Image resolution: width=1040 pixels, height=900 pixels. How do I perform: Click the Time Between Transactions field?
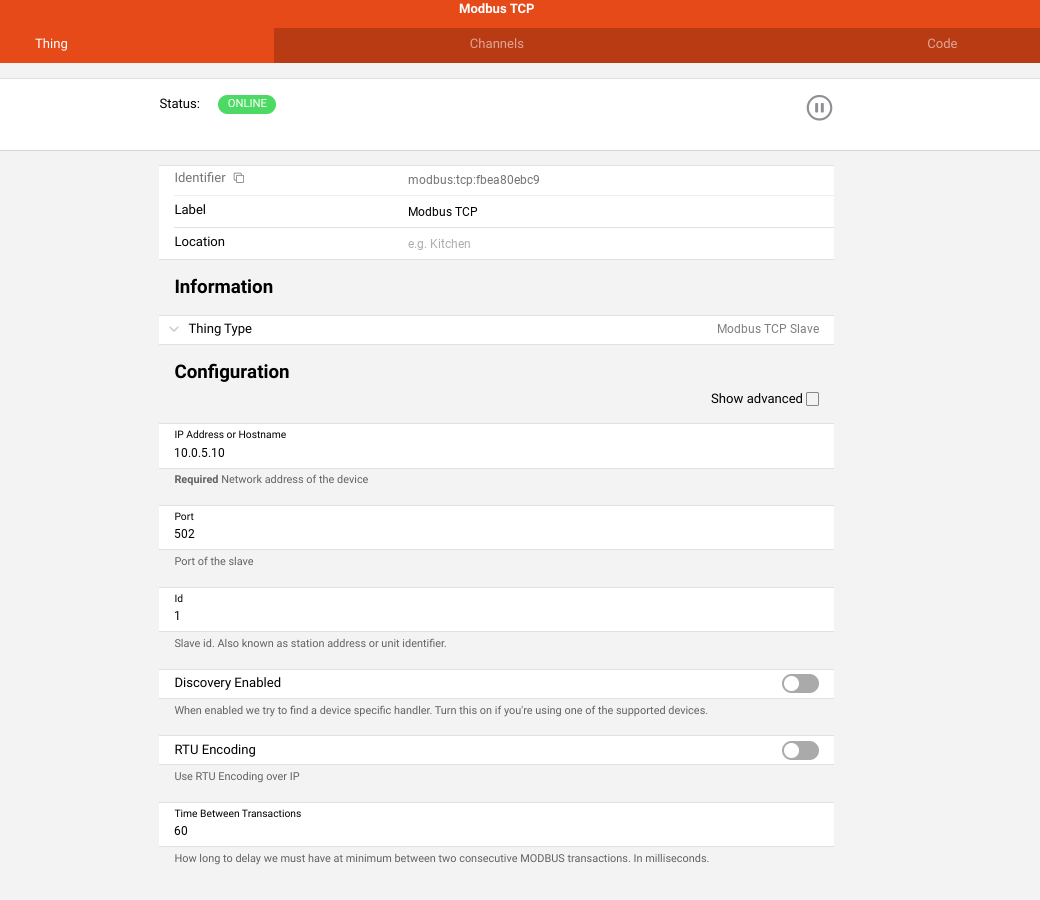pyautogui.click(x=495, y=831)
